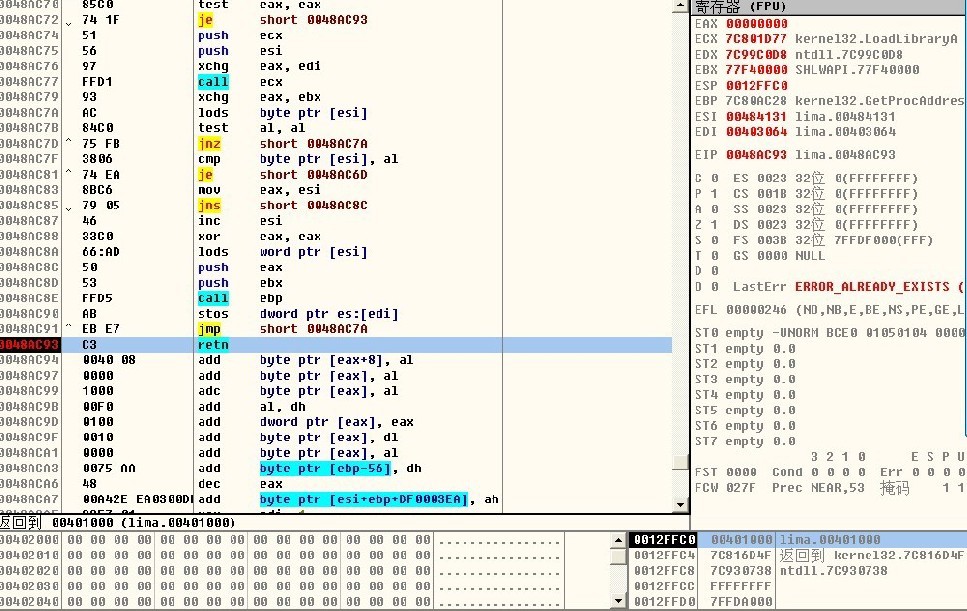967x611 pixels.
Task: Click the T (trap) flag value
Action: pos(714,256)
